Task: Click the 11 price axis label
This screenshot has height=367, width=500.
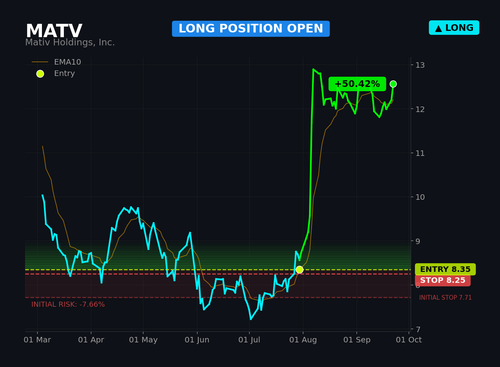Action: (420, 153)
